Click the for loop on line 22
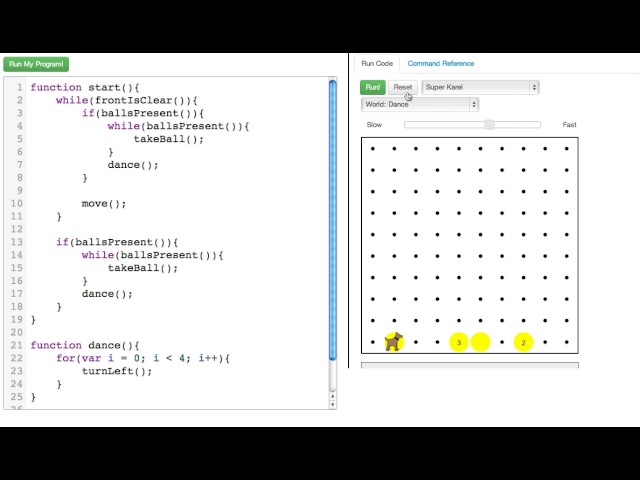The height and width of the screenshot is (480, 640). point(143,358)
